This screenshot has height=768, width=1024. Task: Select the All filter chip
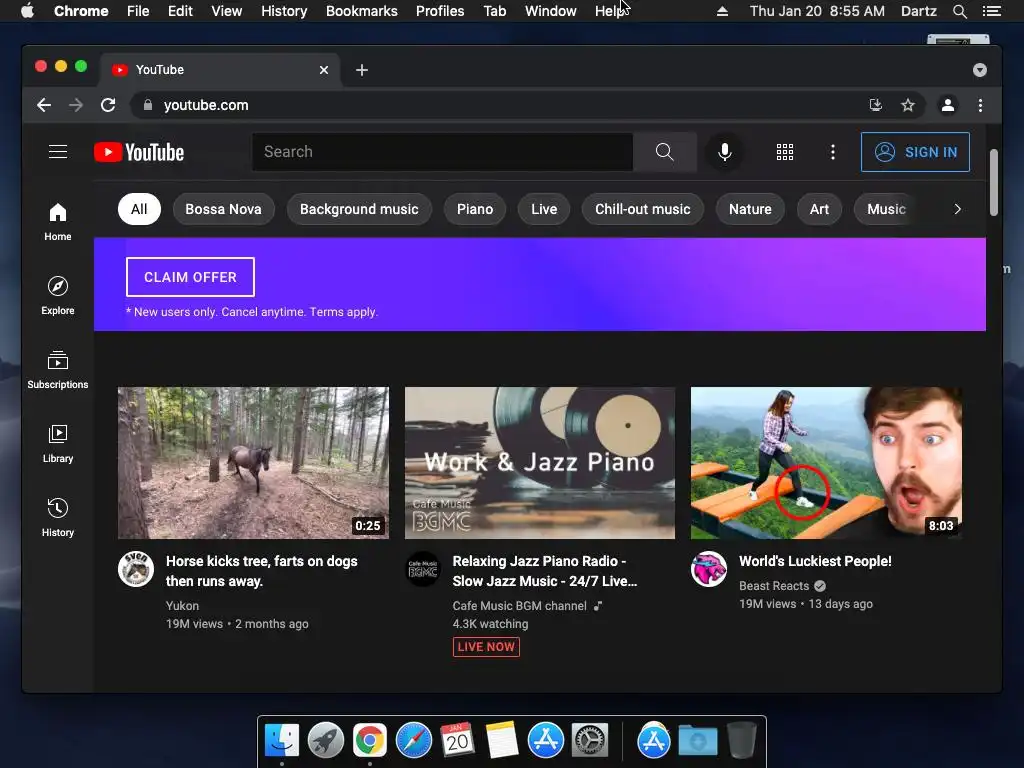139,209
